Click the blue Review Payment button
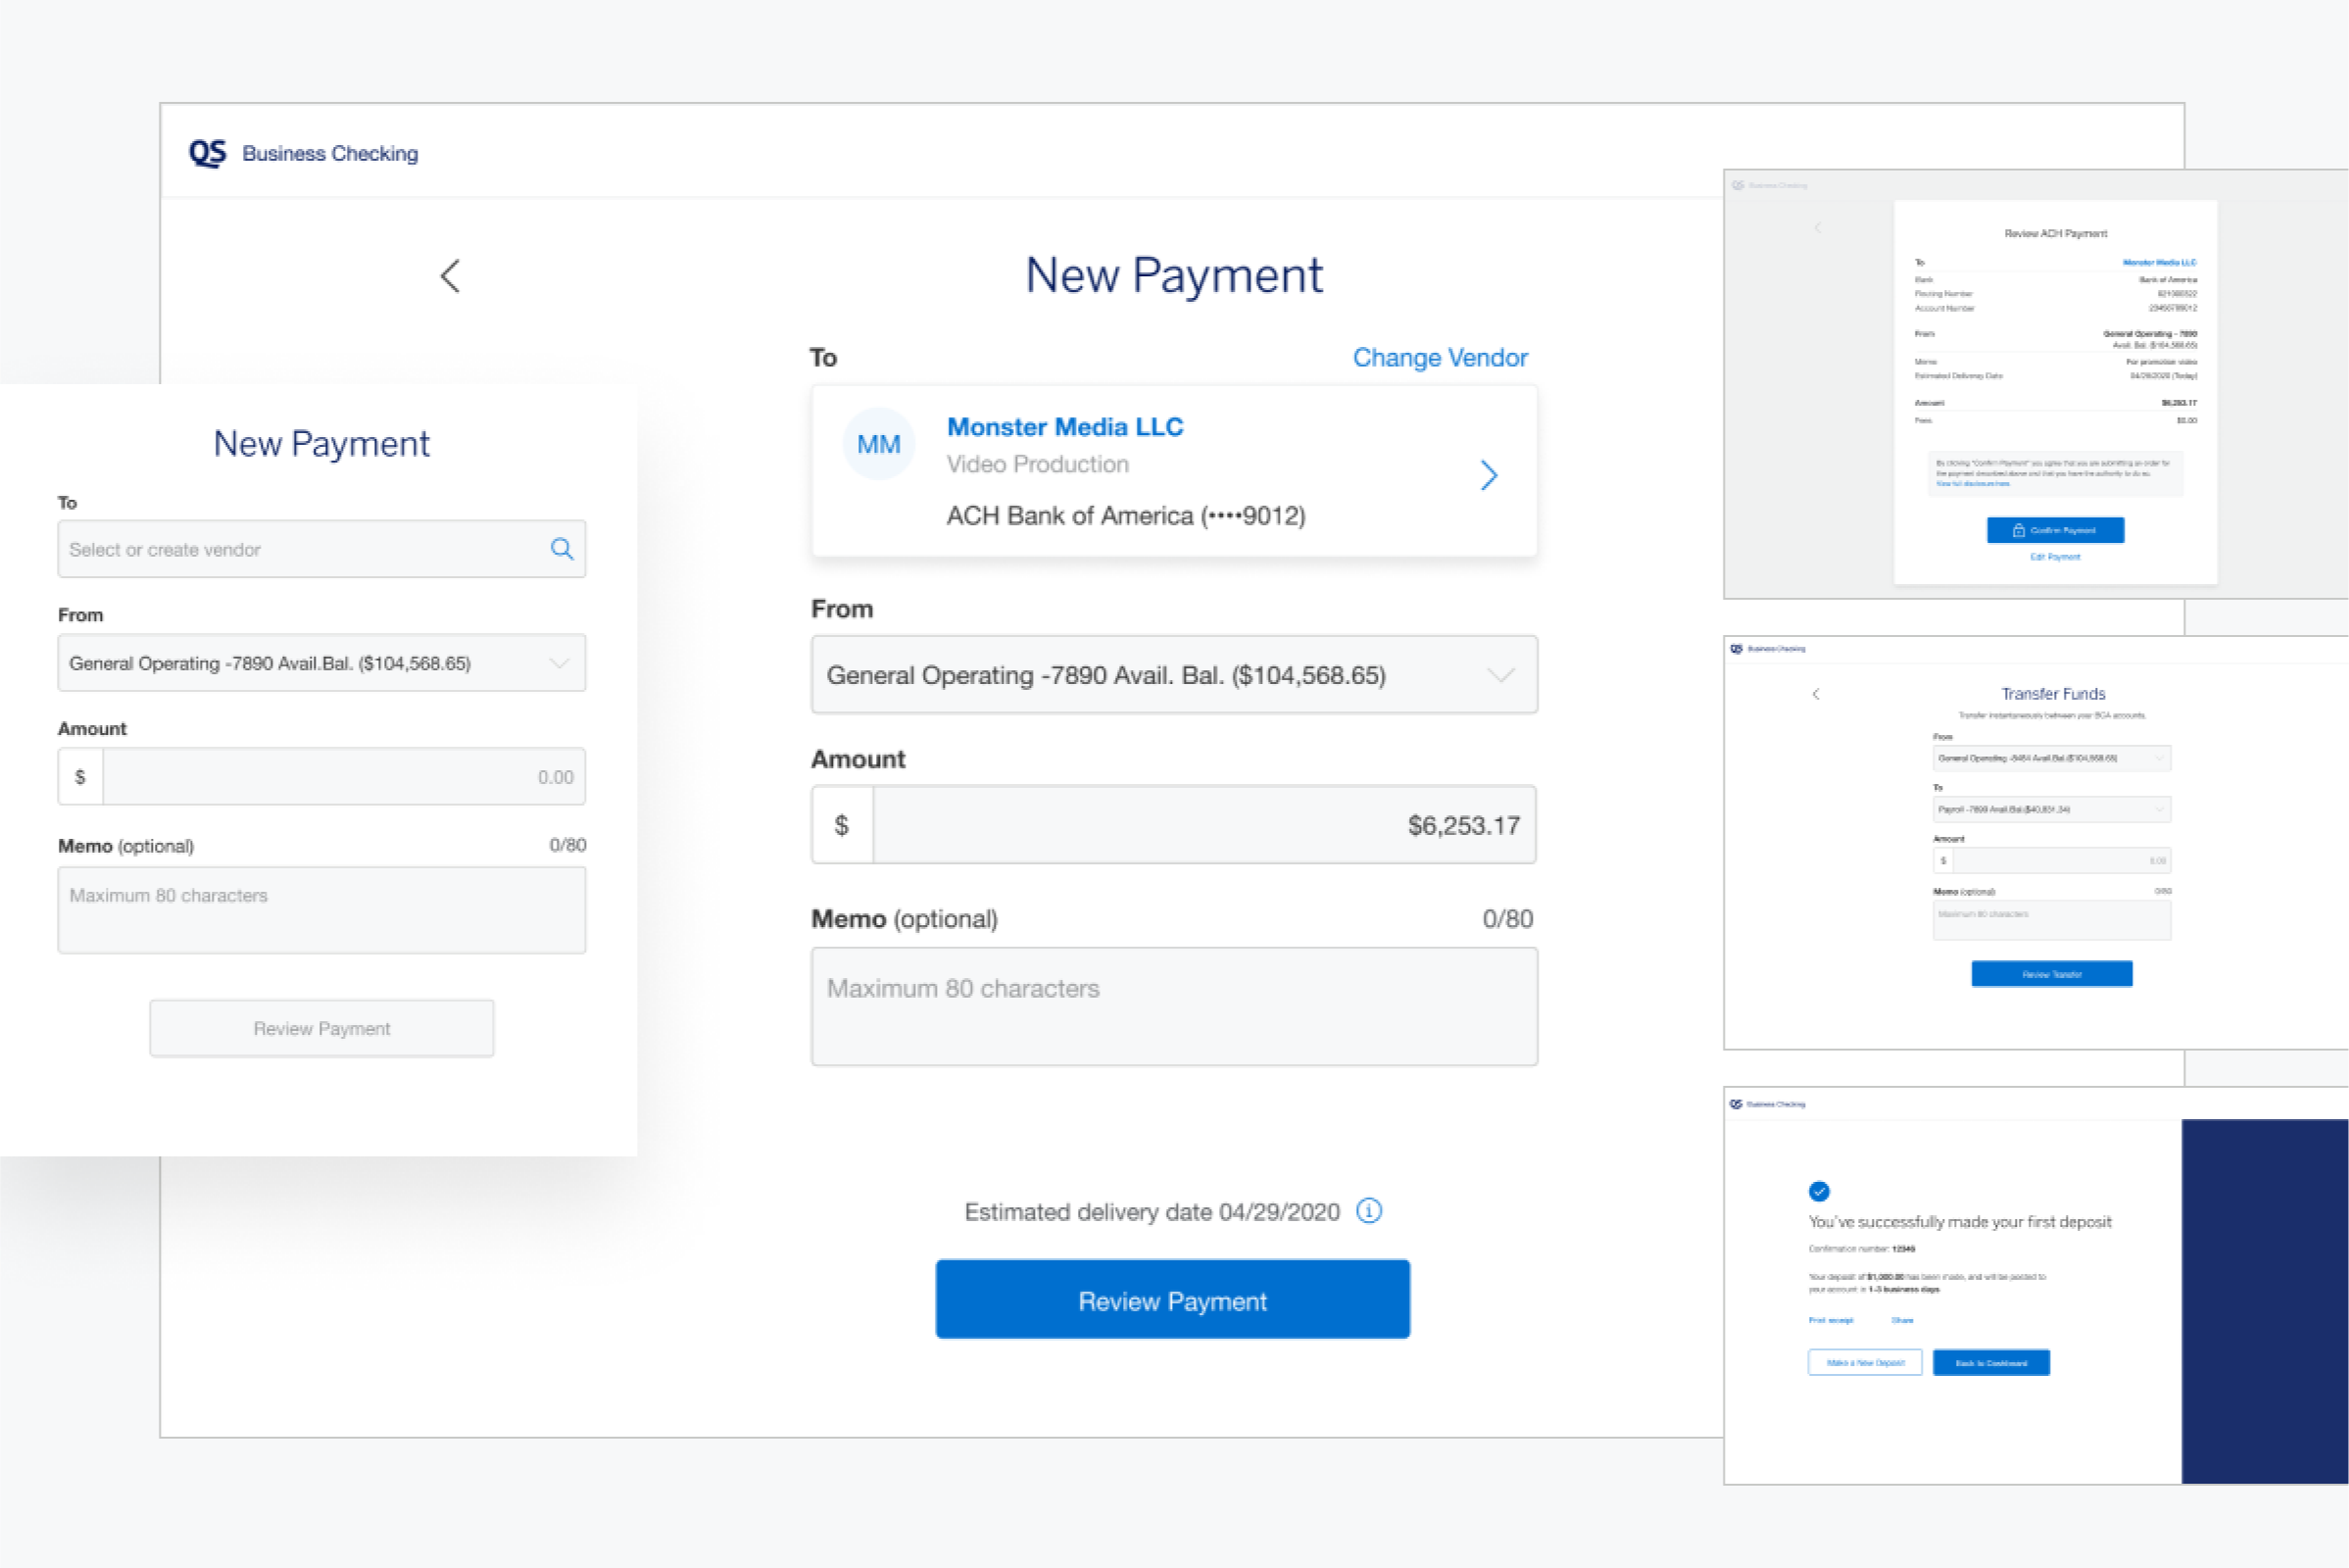Screen dimensions: 2349x1568 coord(1172,1299)
